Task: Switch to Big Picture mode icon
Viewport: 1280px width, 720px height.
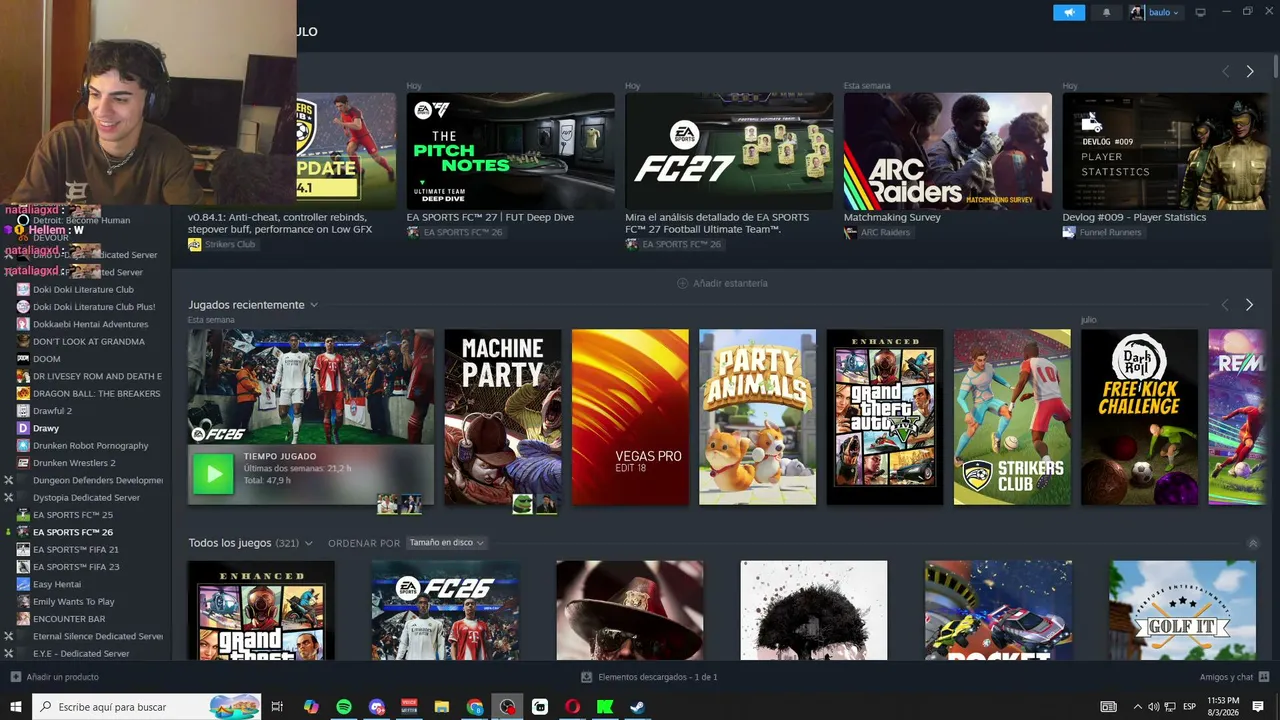Action: [1200, 12]
